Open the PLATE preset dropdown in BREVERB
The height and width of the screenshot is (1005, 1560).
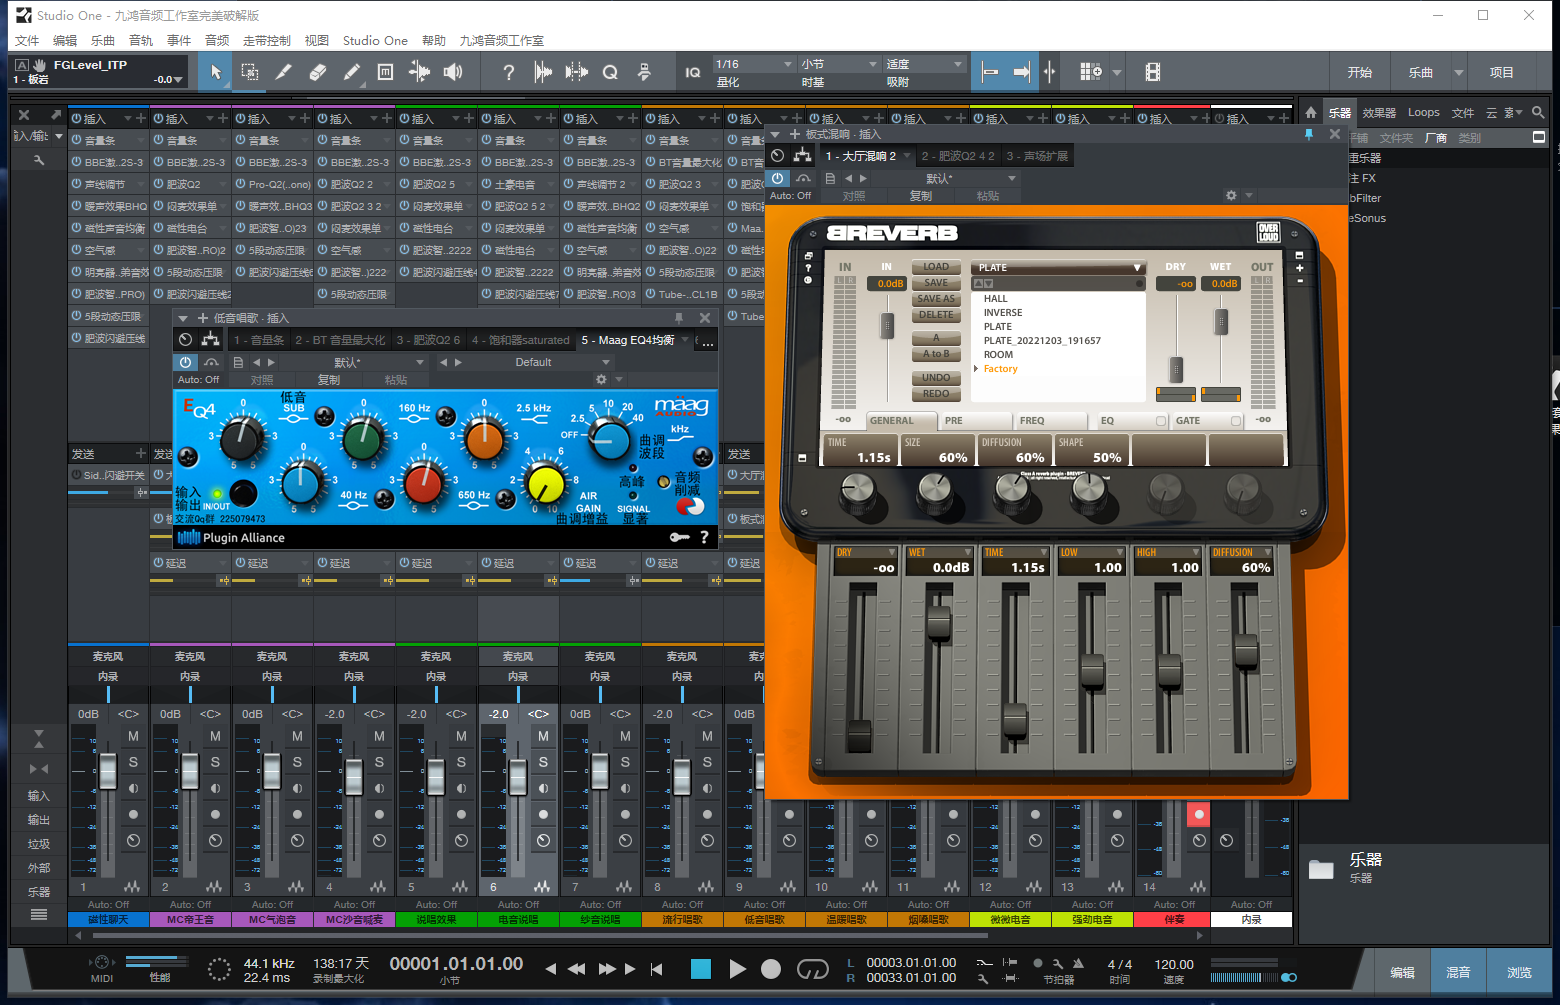pos(1059,268)
